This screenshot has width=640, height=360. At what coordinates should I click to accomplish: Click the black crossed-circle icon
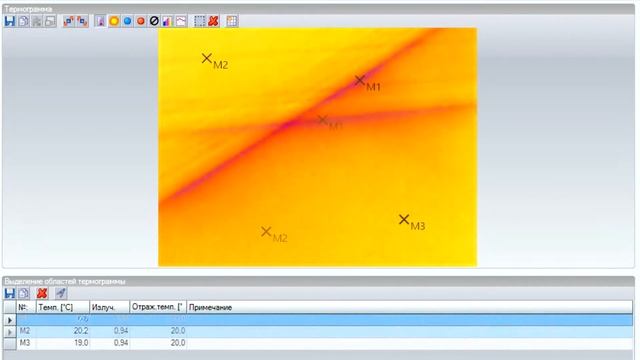pyautogui.click(x=154, y=21)
